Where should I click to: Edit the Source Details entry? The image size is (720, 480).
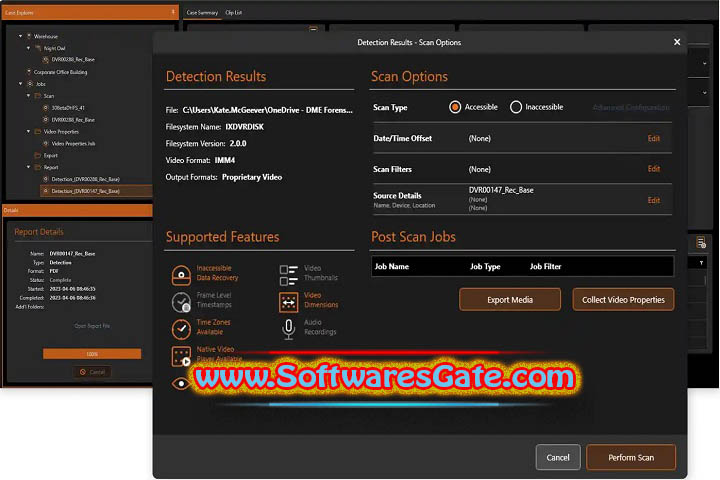(x=653, y=200)
